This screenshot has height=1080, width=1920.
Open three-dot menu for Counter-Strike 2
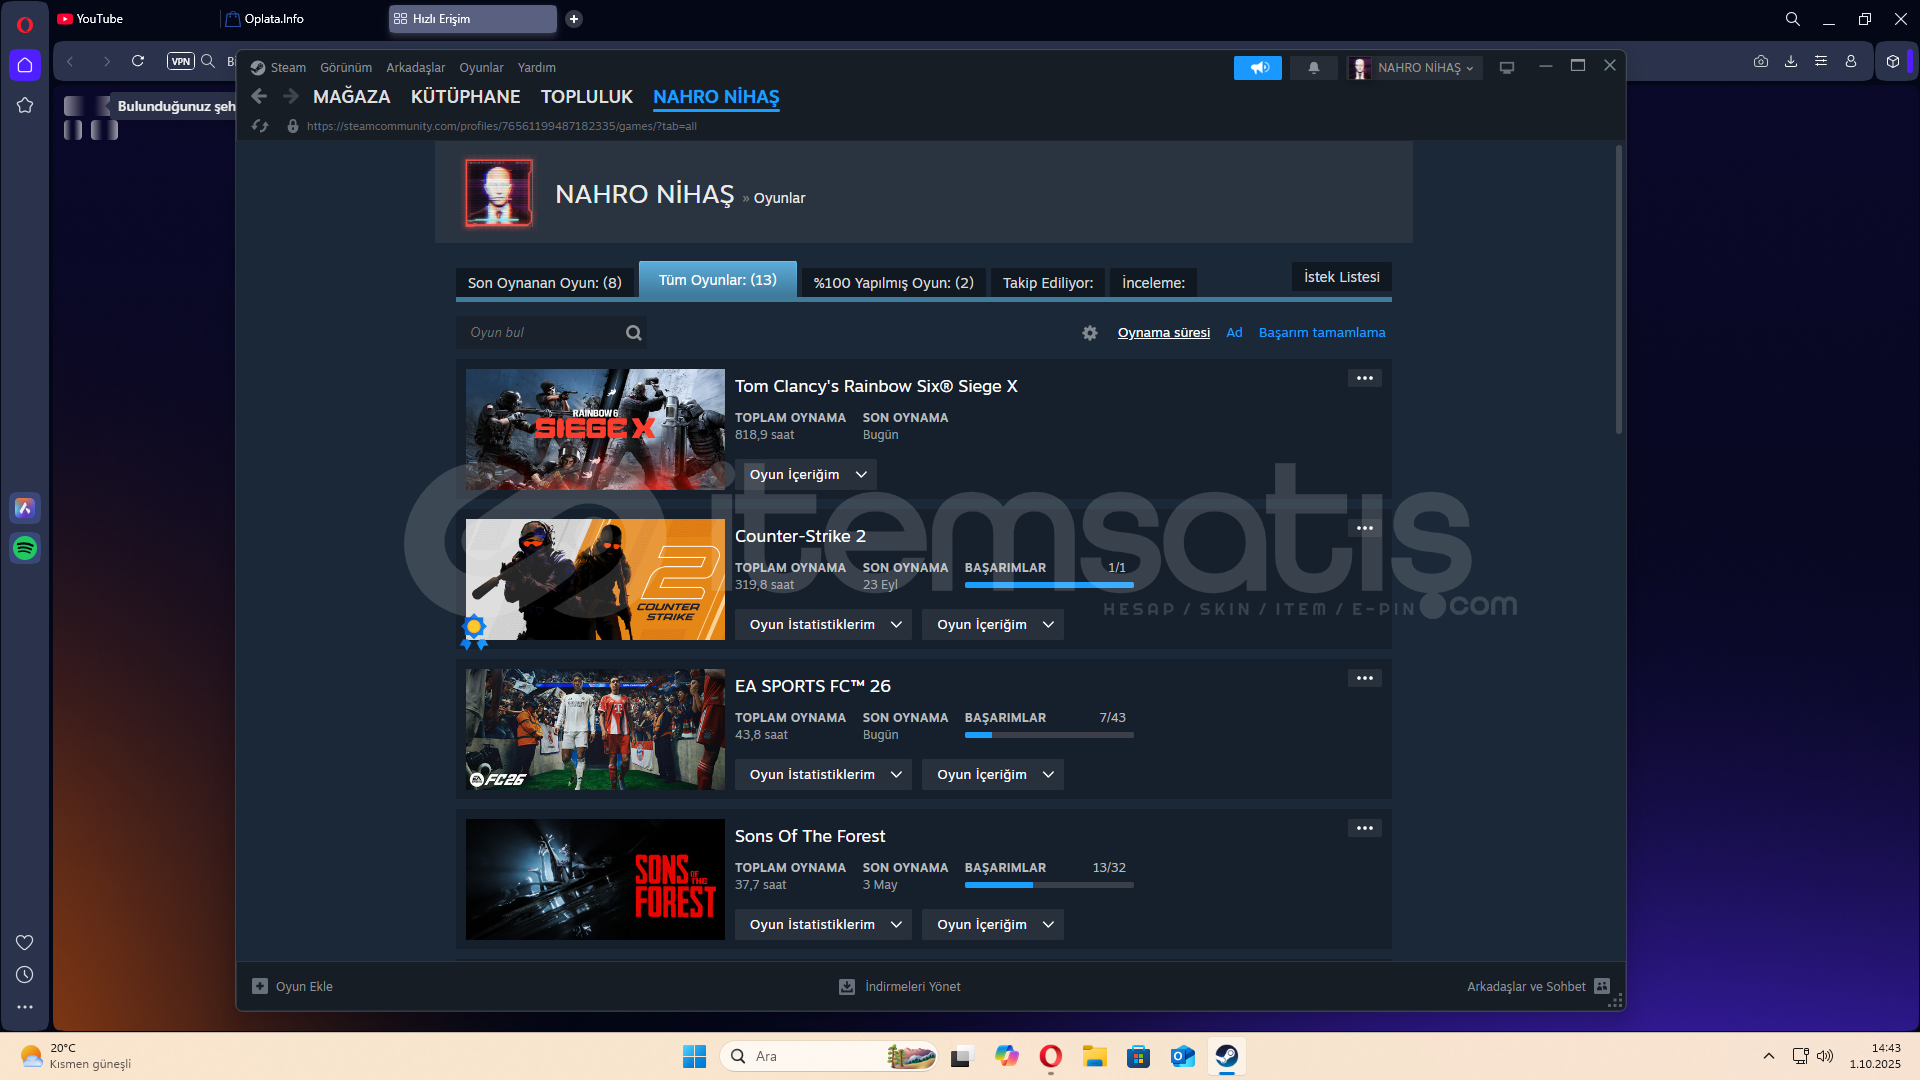click(1364, 528)
